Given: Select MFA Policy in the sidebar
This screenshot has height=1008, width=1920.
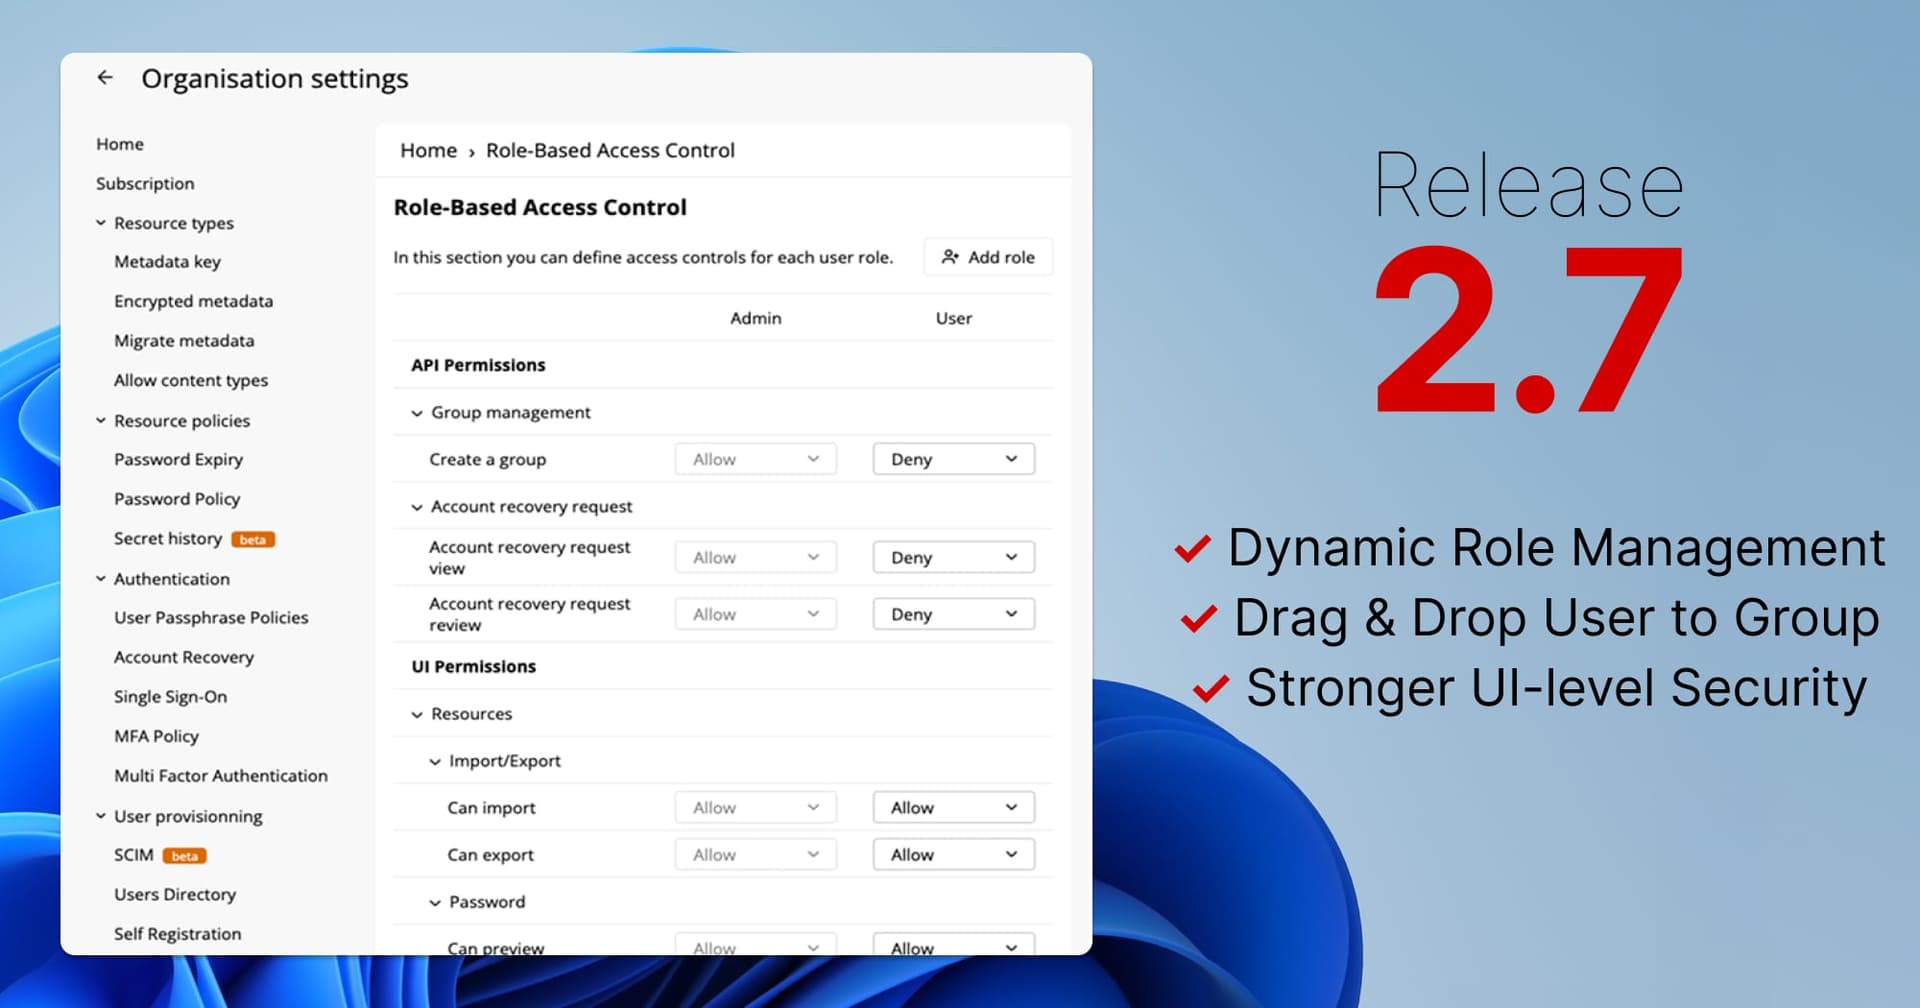Looking at the screenshot, I should click(x=156, y=736).
